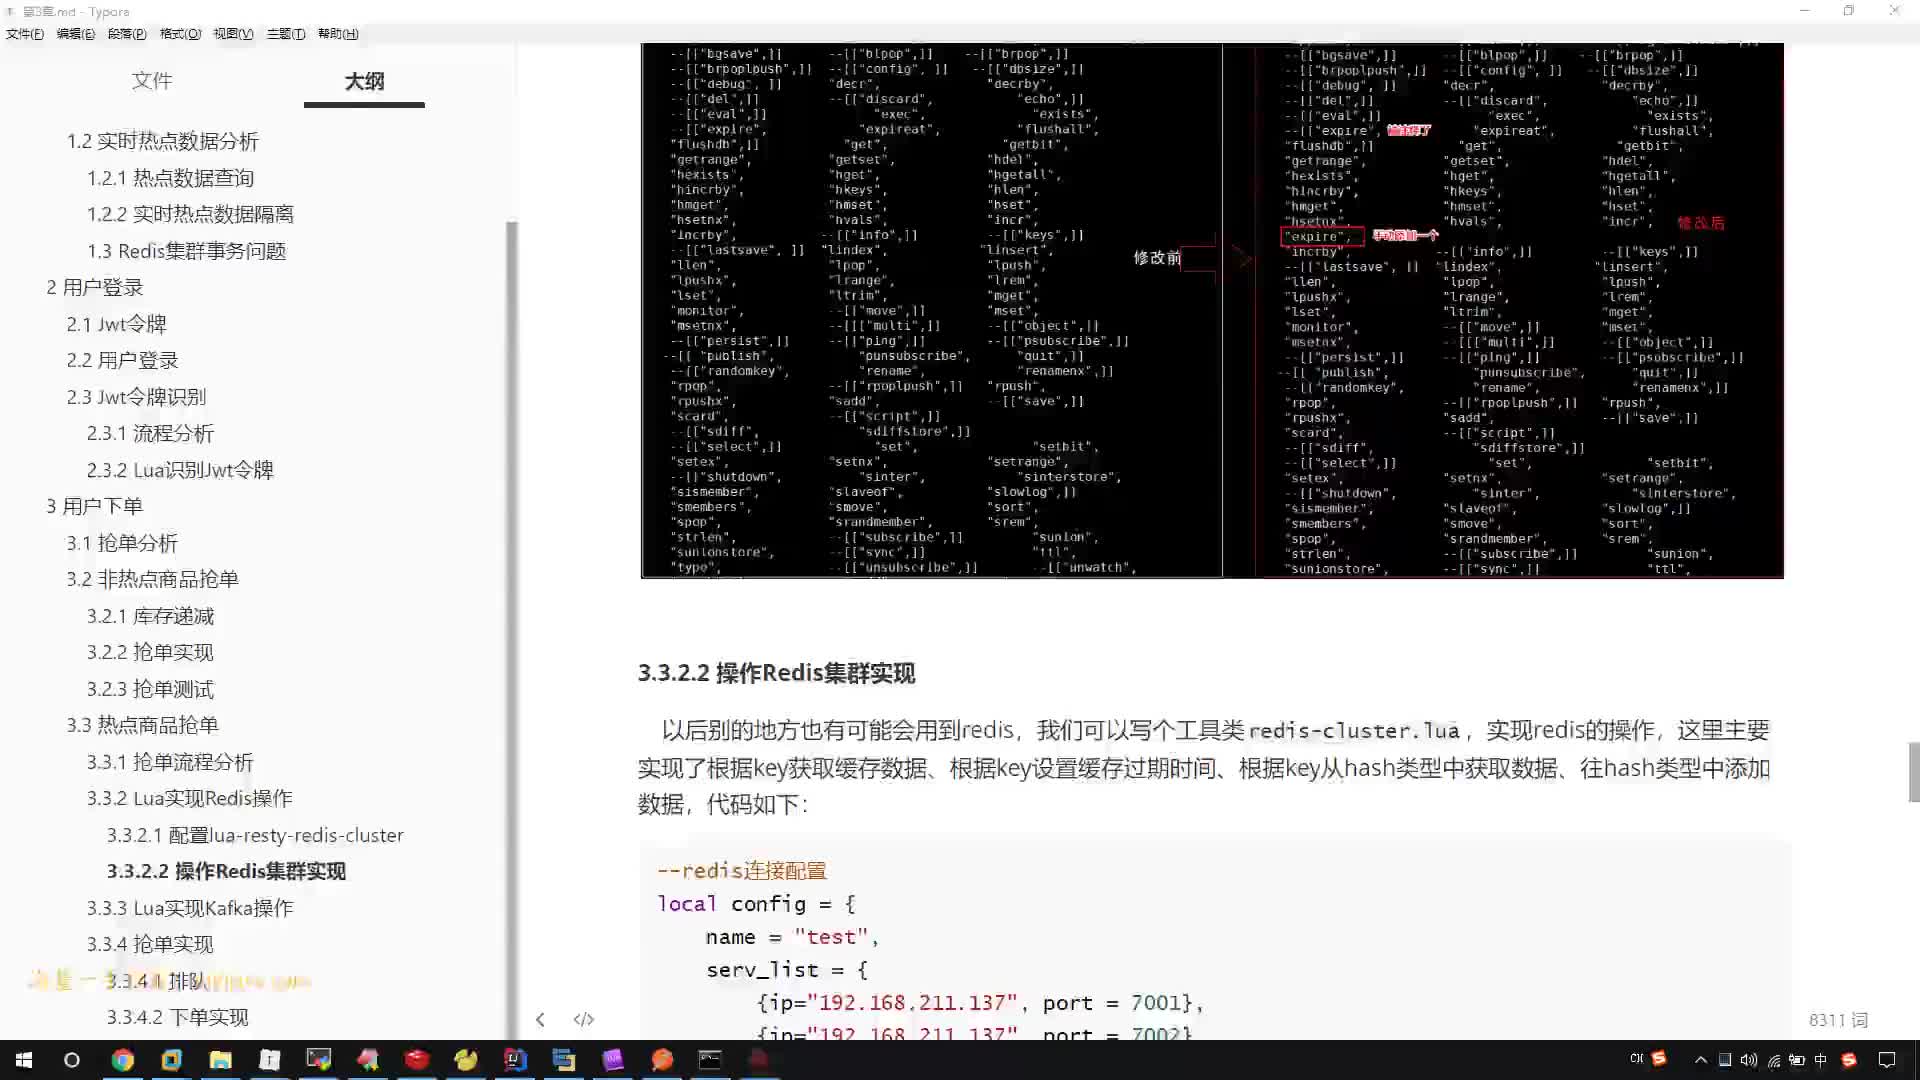Show hidden system tray icons
This screenshot has width=1920, height=1080.
click(x=1700, y=1060)
